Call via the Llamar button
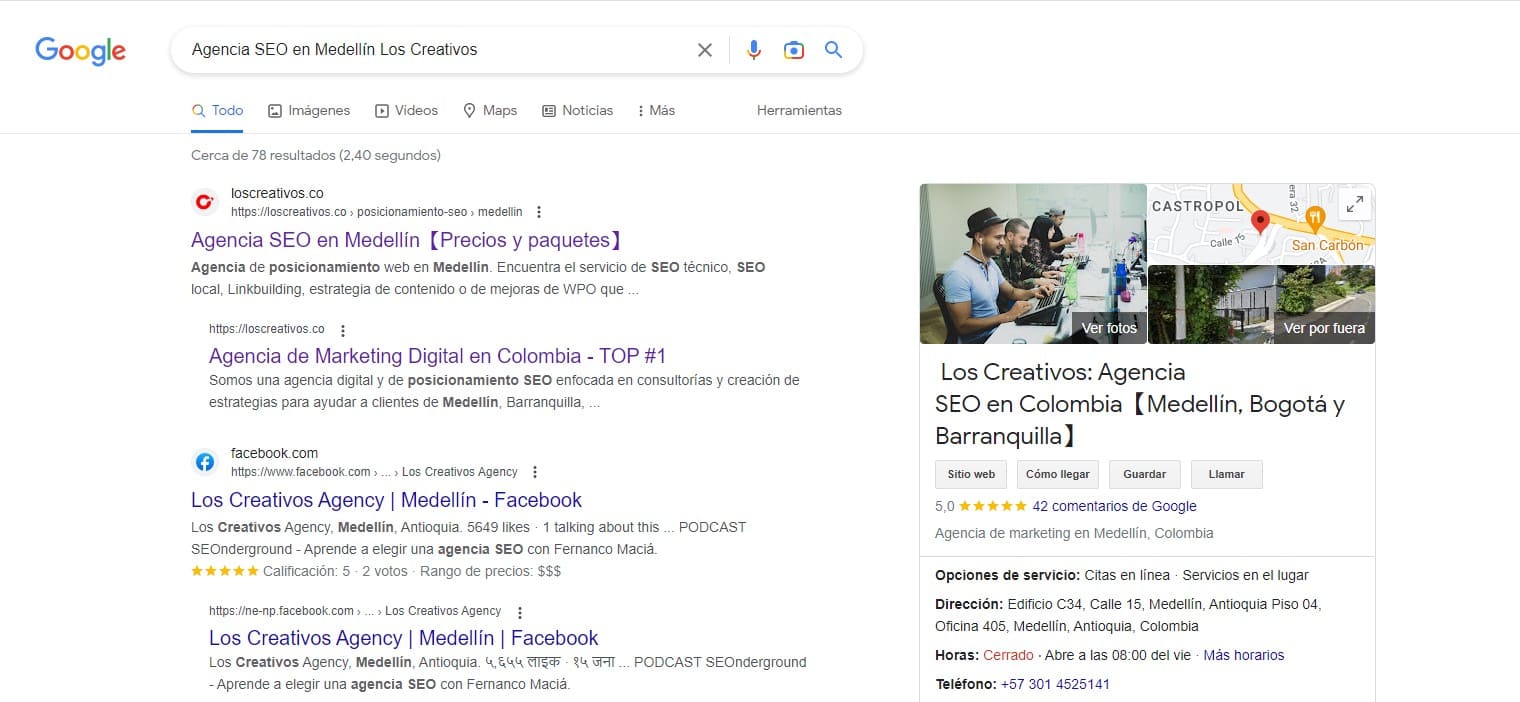This screenshot has height=702, width=1520. [1226, 473]
